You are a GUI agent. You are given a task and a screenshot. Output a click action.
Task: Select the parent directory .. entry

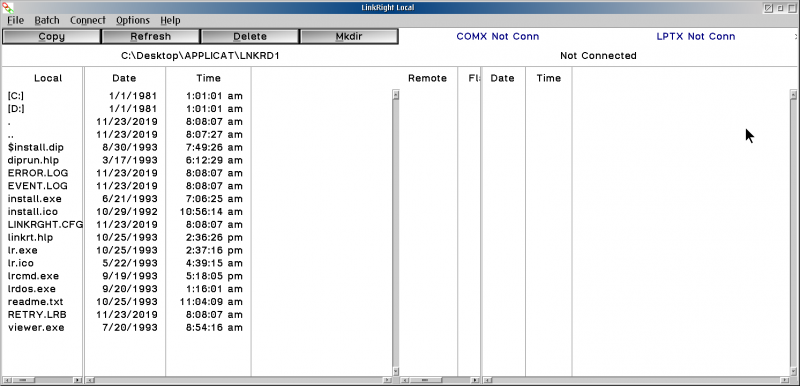click(x=11, y=135)
